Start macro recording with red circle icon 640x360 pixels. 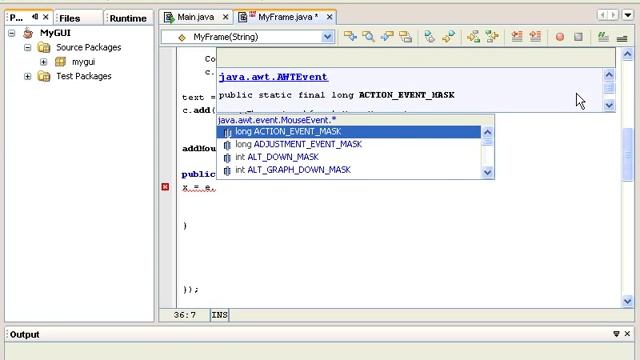560,37
